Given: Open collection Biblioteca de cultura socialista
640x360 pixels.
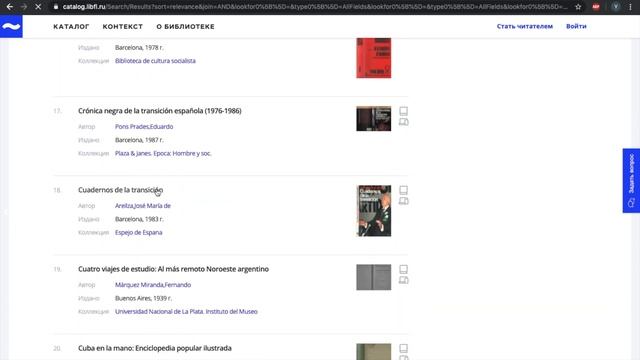Looking at the screenshot, I should (x=155, y=61).
